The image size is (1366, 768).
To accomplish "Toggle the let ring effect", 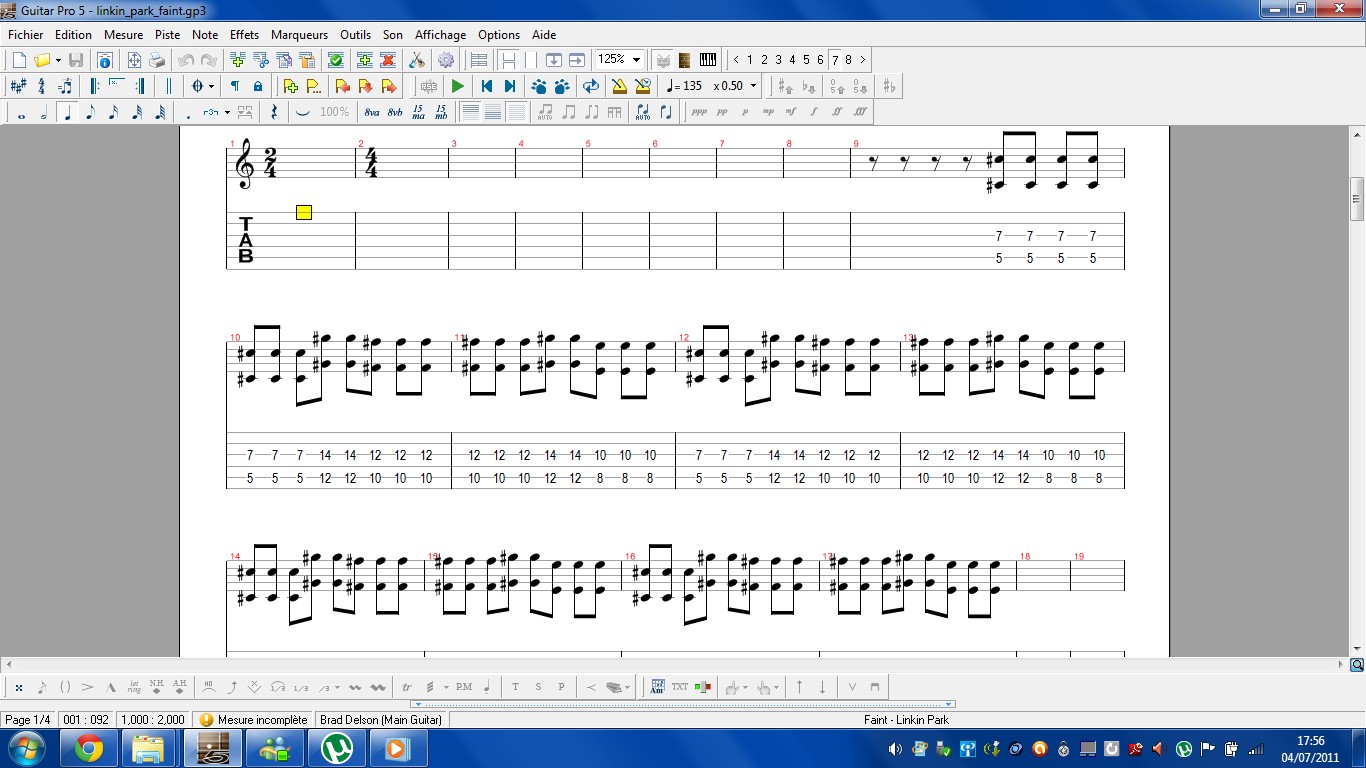I will pos(134,687).
